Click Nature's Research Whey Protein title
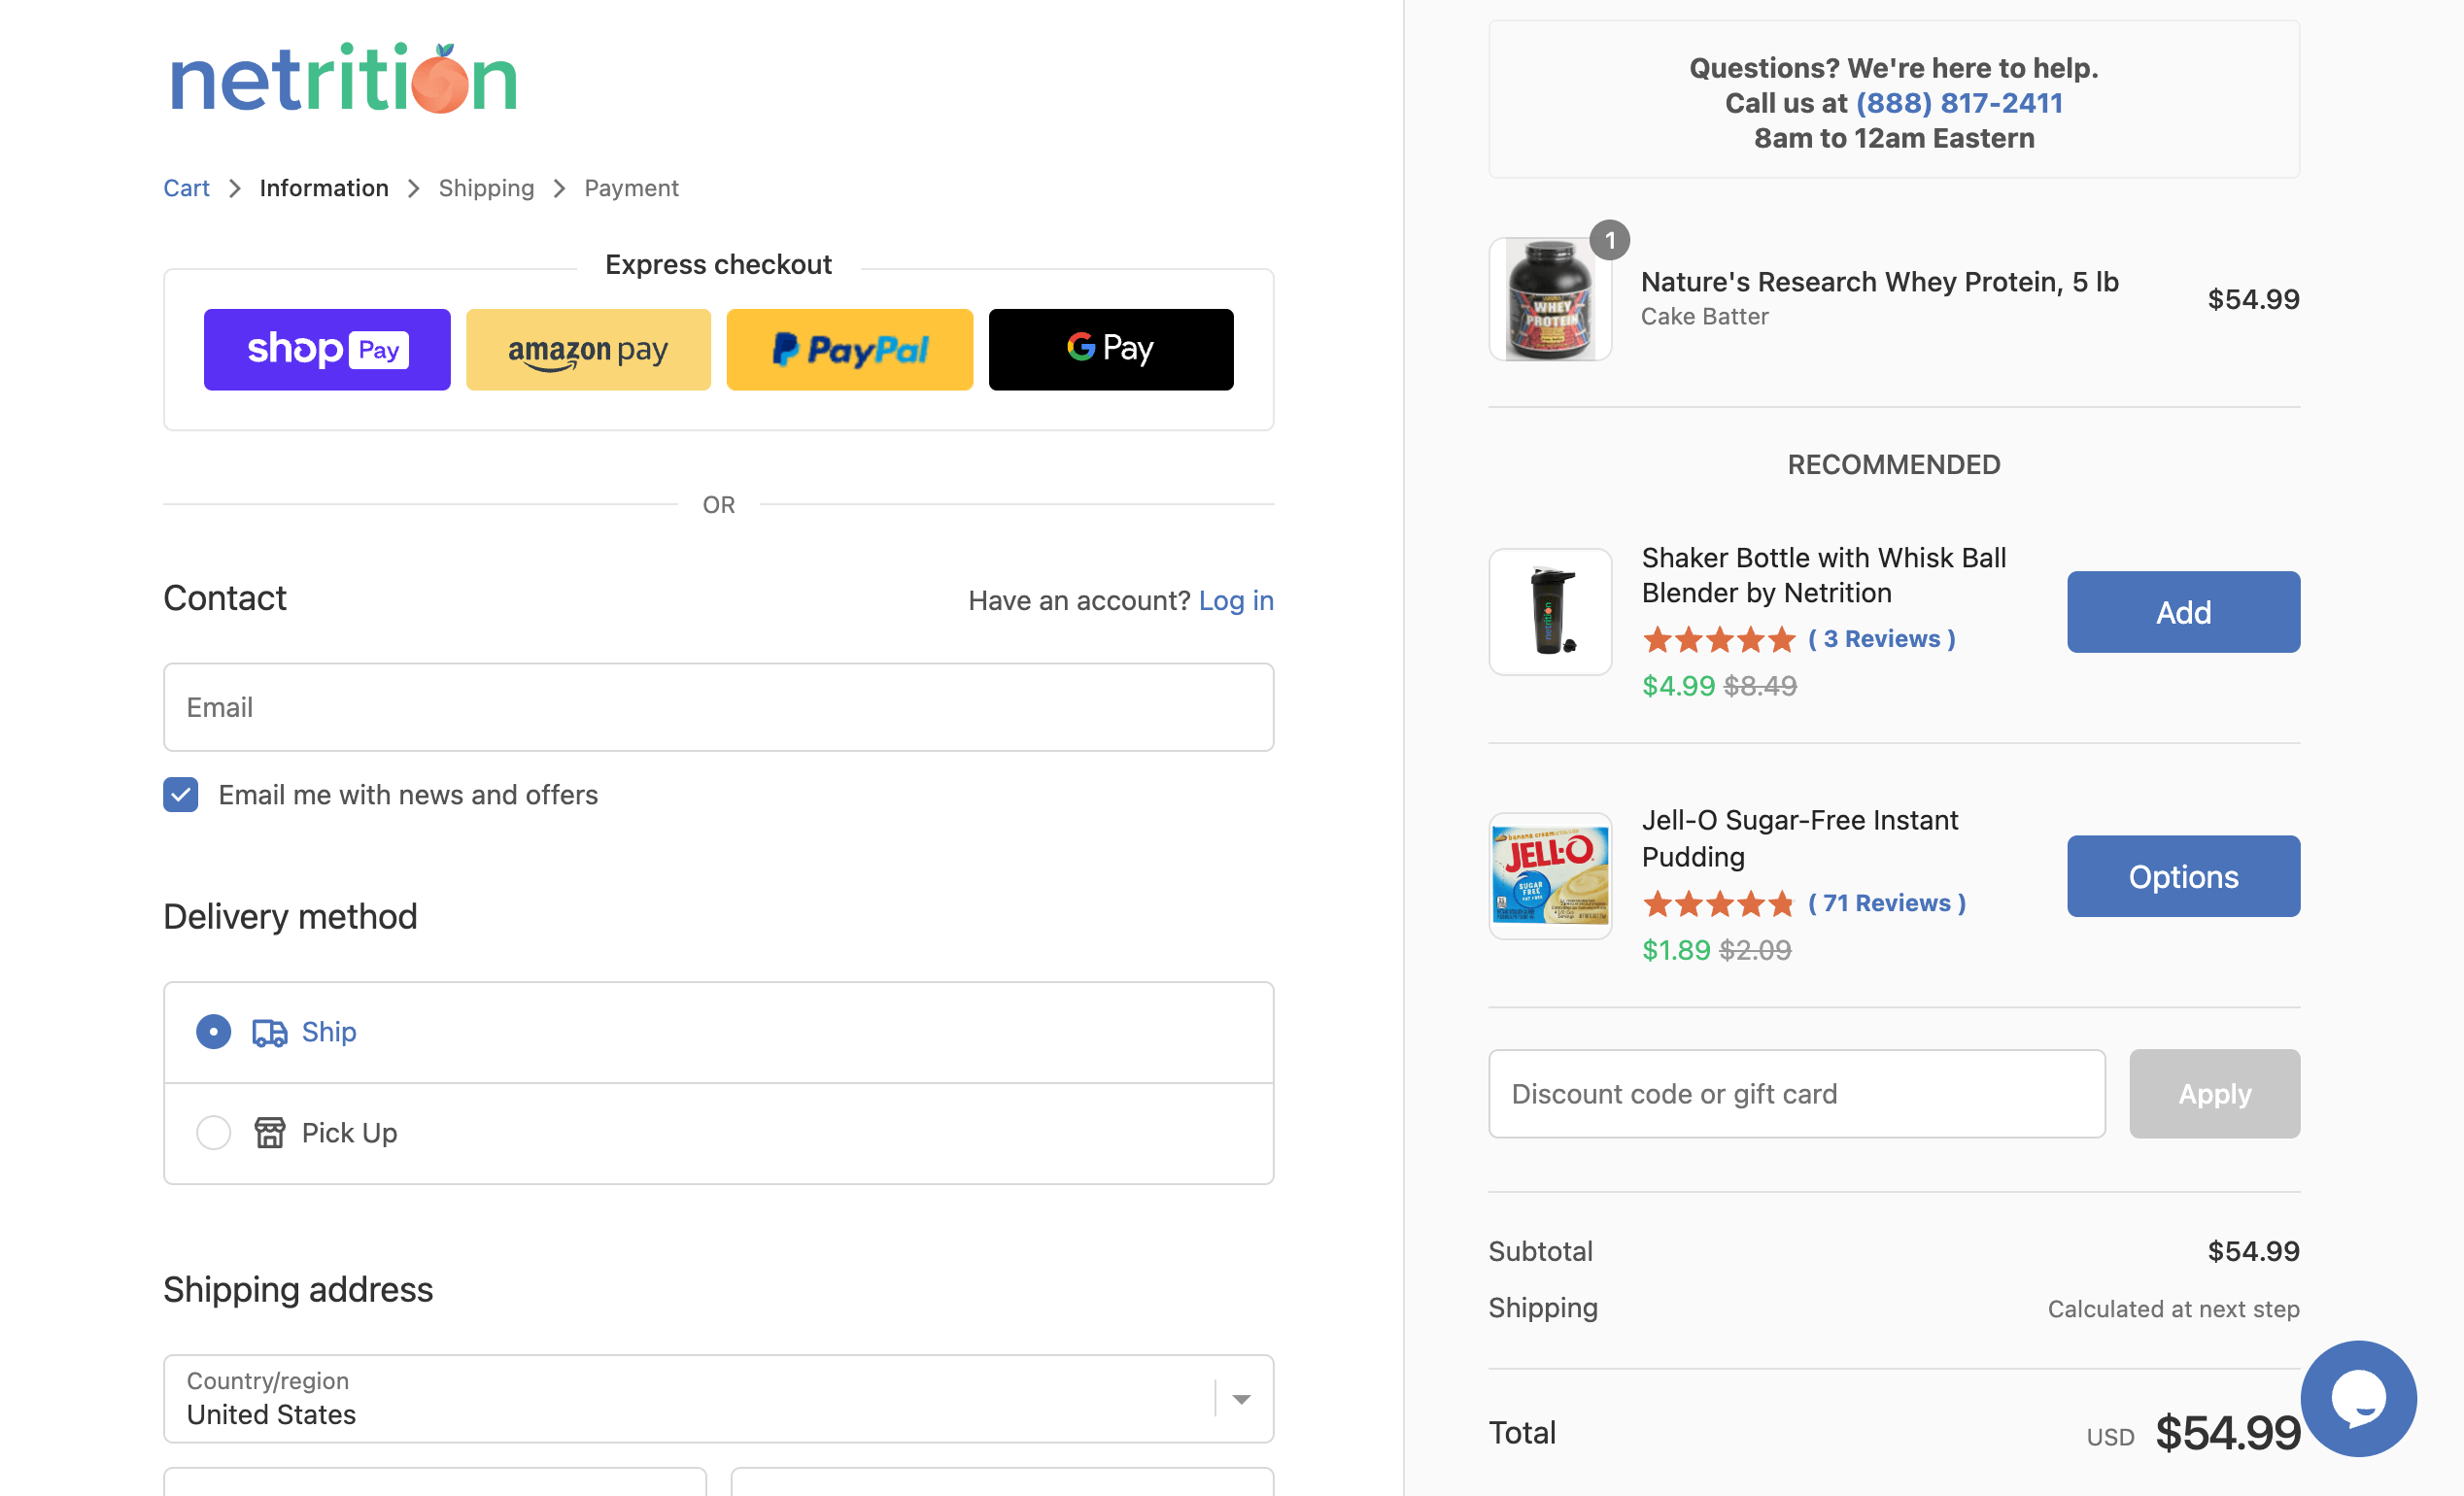Screen dimensions: 2464x1496 [x=1879, y=282]
